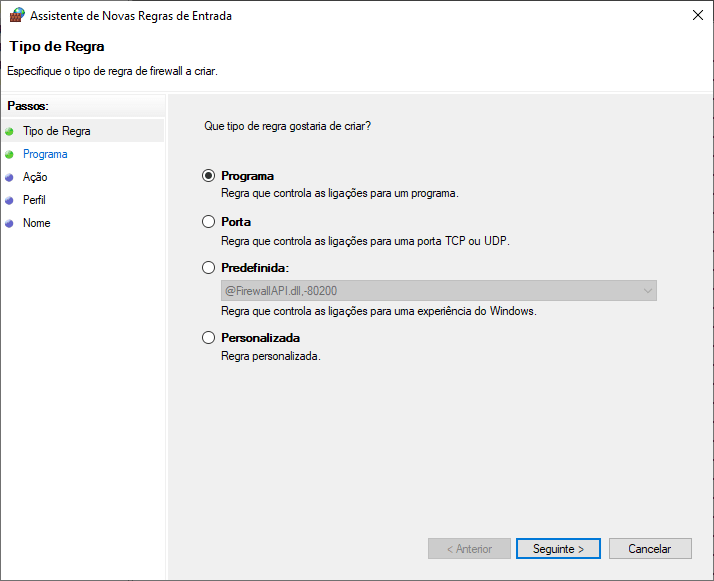This screenshot has width=714, height=581.
Task: Click the Nome step in Passos list
Action: pyautogui.click(x=37, y=223)
